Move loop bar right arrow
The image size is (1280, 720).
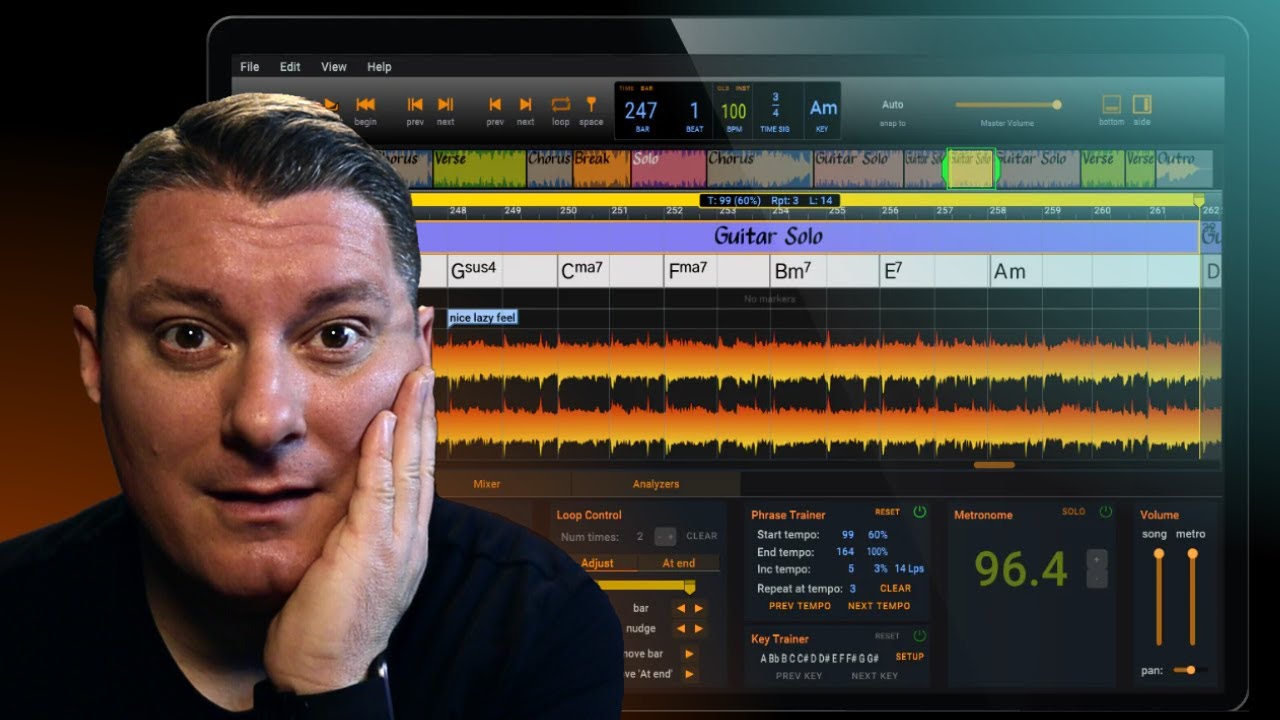pos(698,608)
